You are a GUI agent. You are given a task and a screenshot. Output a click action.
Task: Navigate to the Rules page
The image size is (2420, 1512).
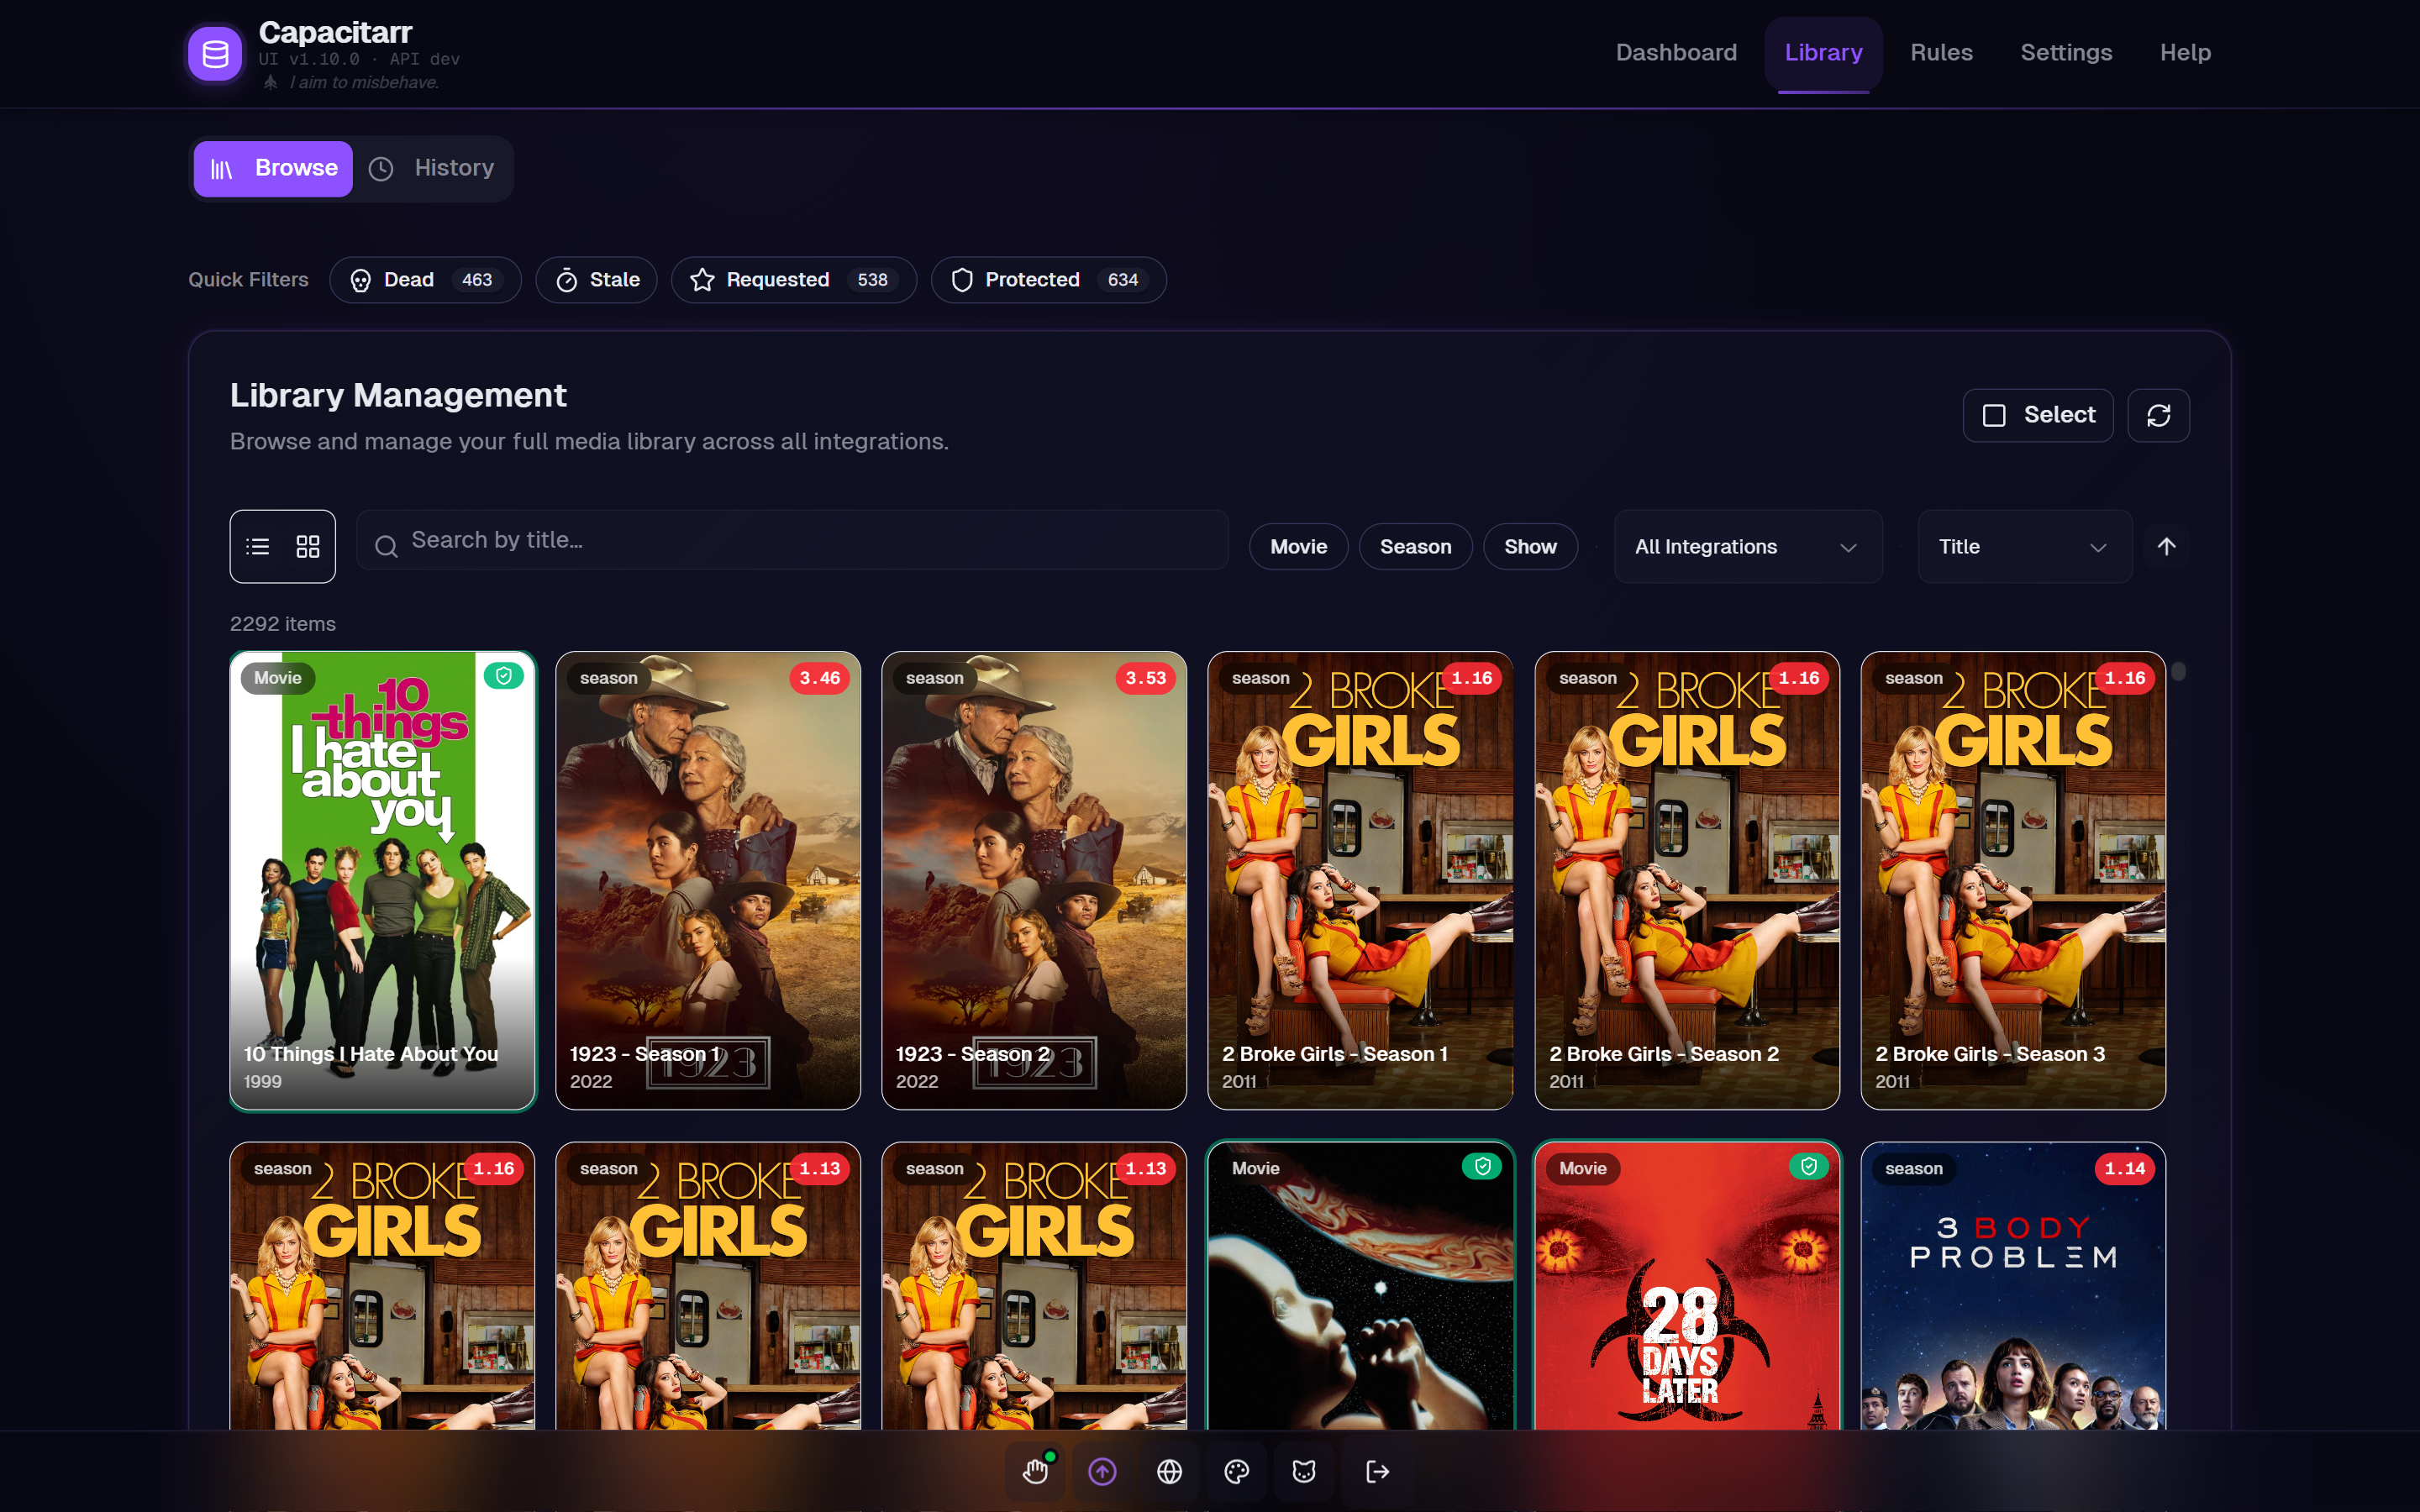1941,53
